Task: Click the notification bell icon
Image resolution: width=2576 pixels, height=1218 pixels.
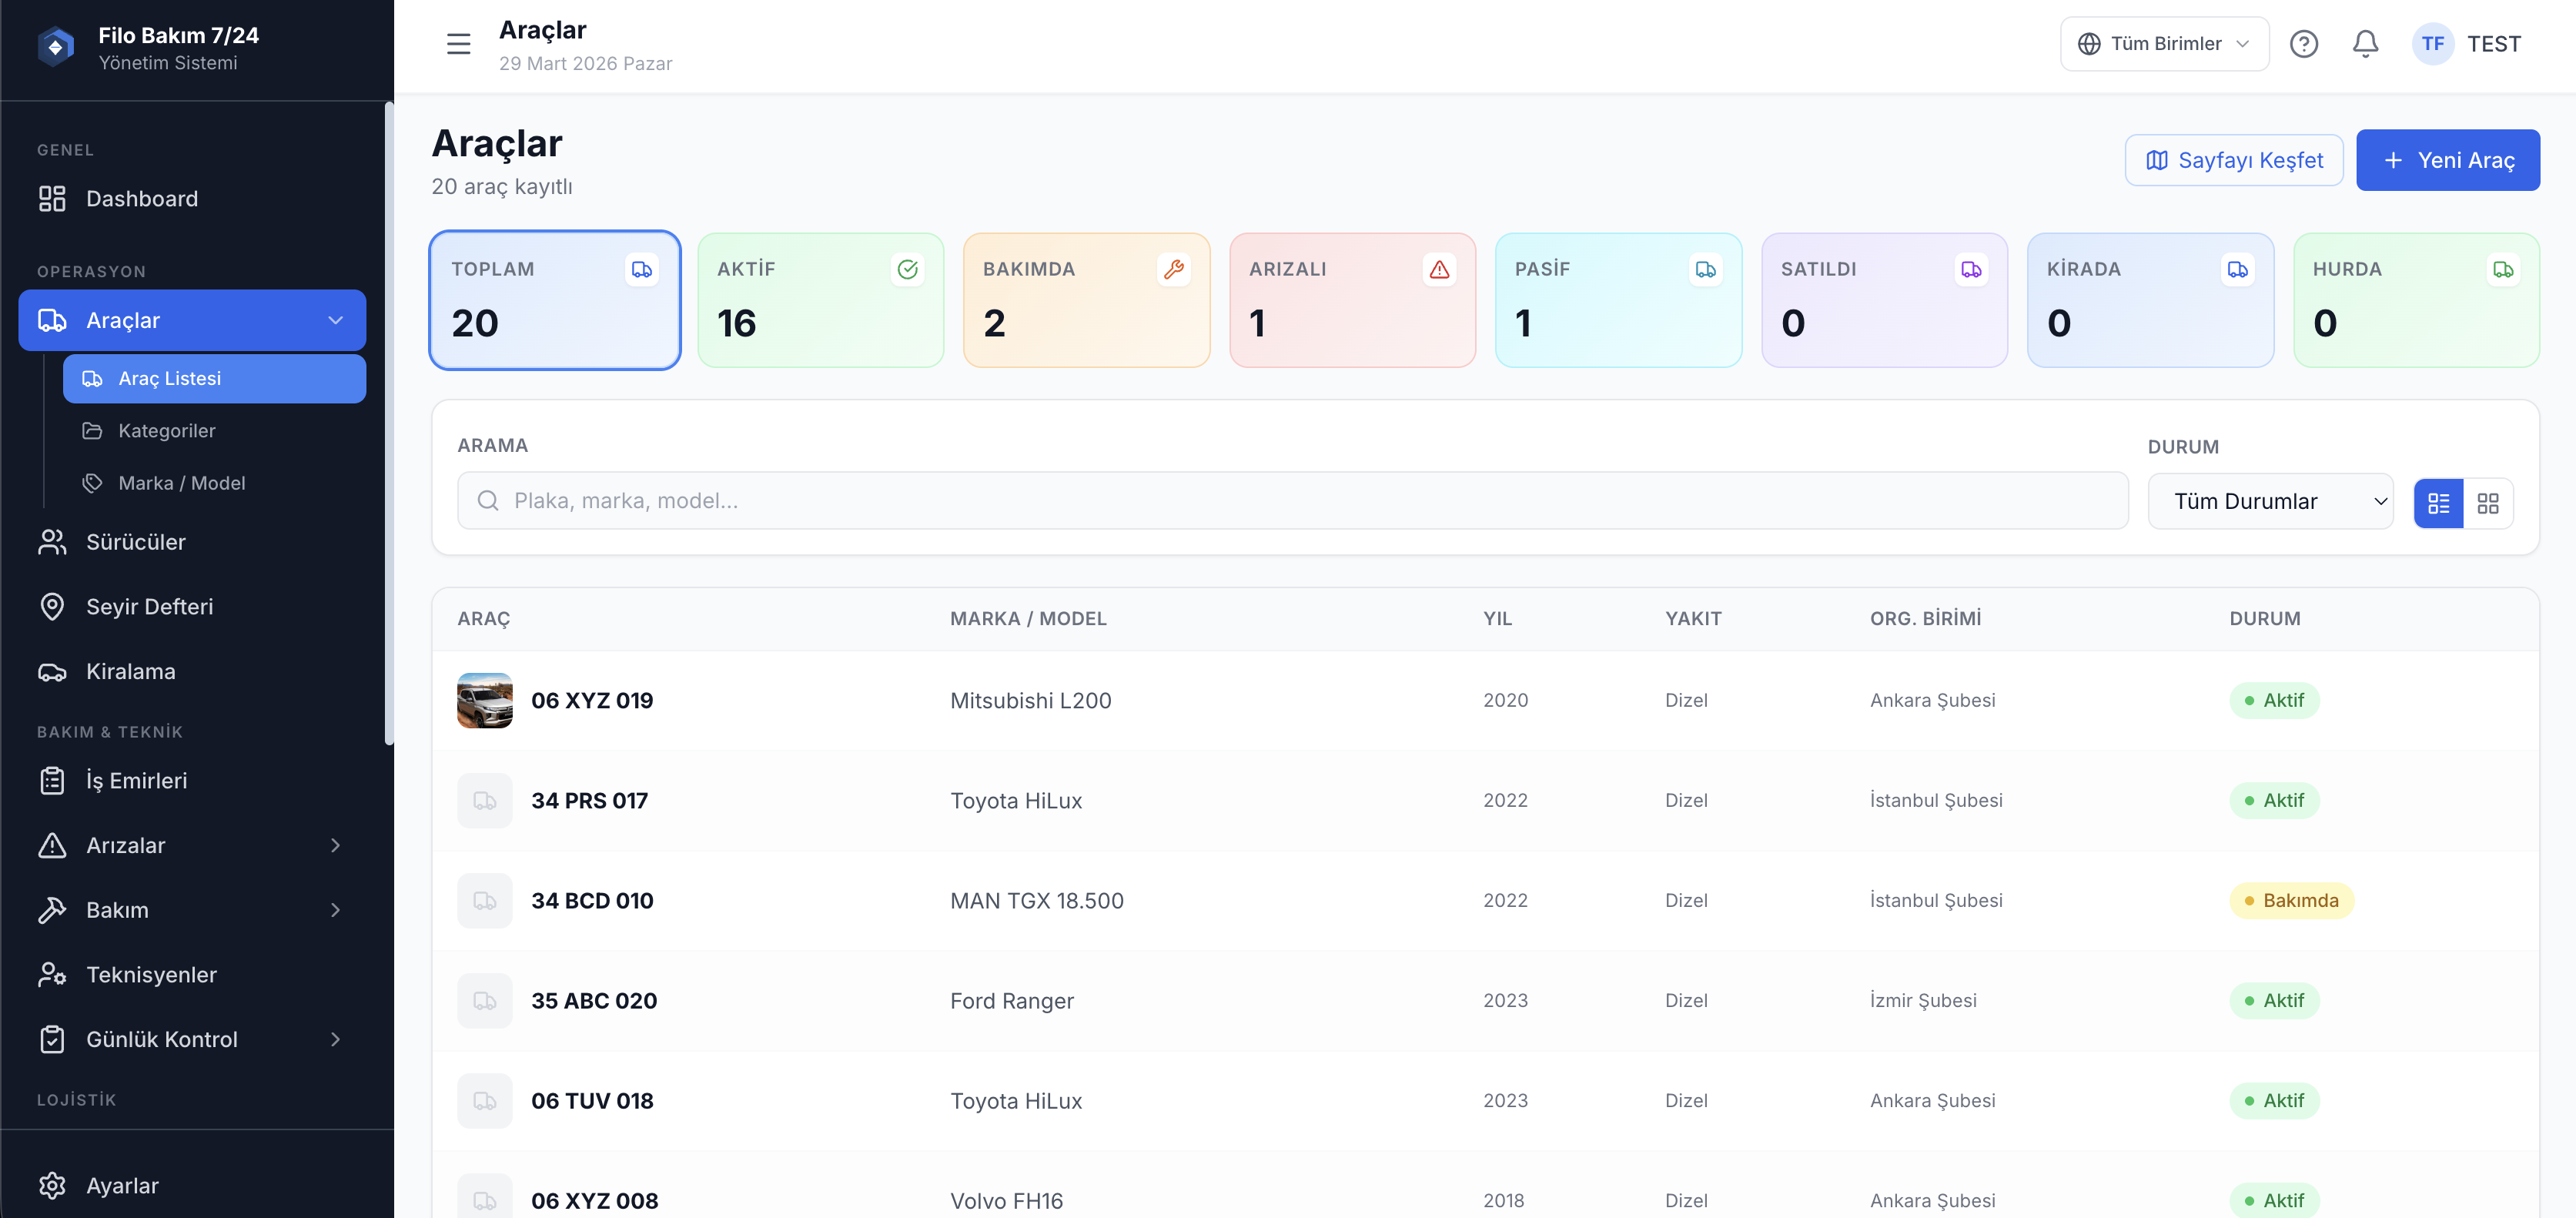Action: click(x=2364, y=44)
